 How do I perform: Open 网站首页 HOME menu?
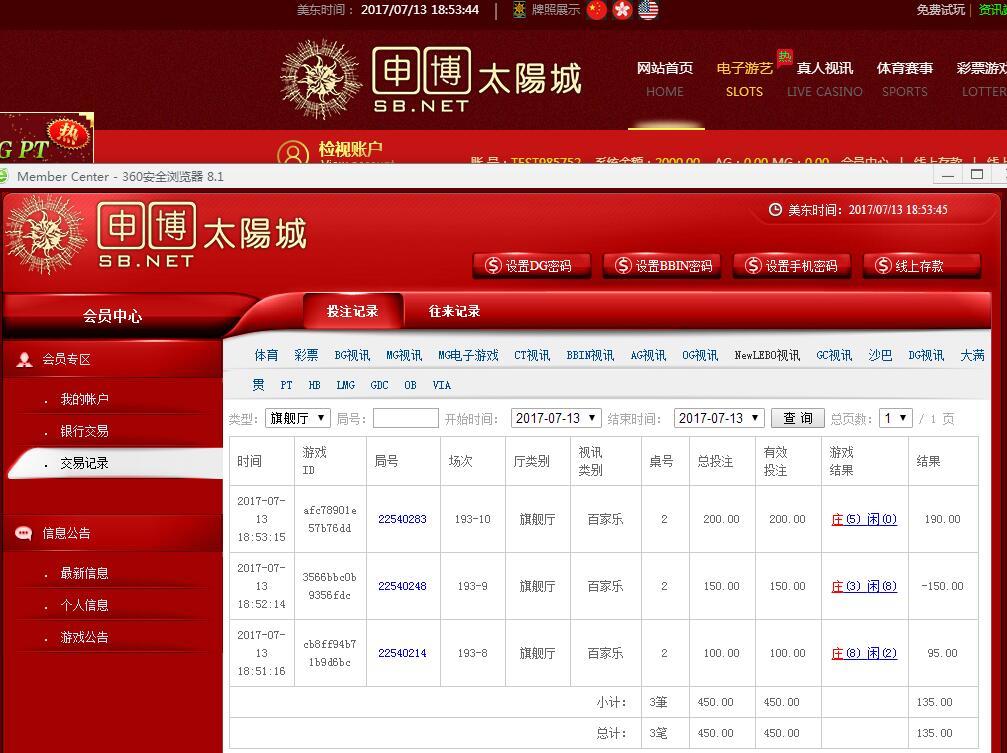[665, 78]
